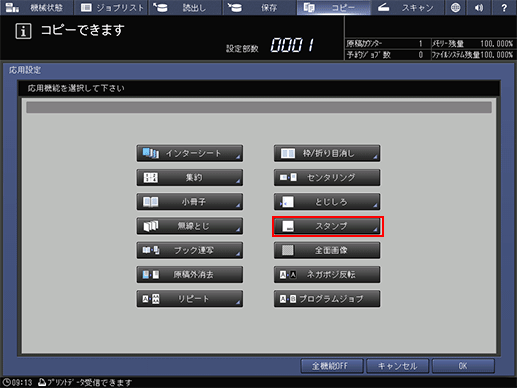Image resolution: width=517 pixels, height=388 pixels.
Task: Click the 枠/折り目消し two-page icon
Action: click(288, 153)
